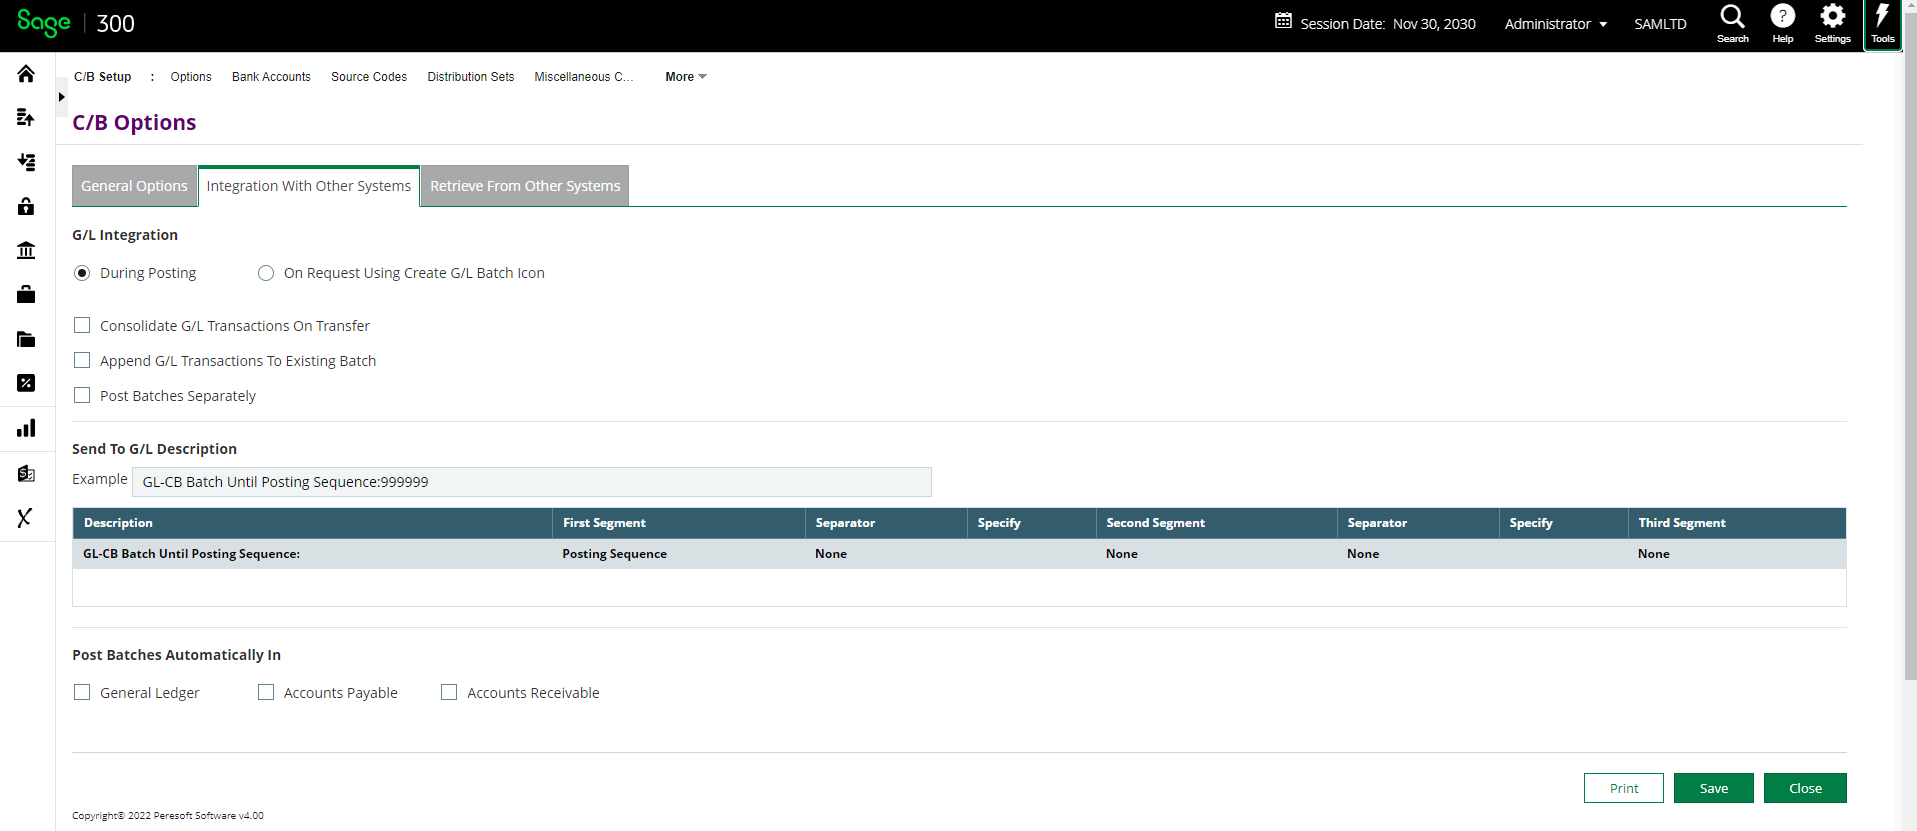Open the Administrator user dropdown
Viewport: 1917px width, 831px height.
[x=1555, y=24]
